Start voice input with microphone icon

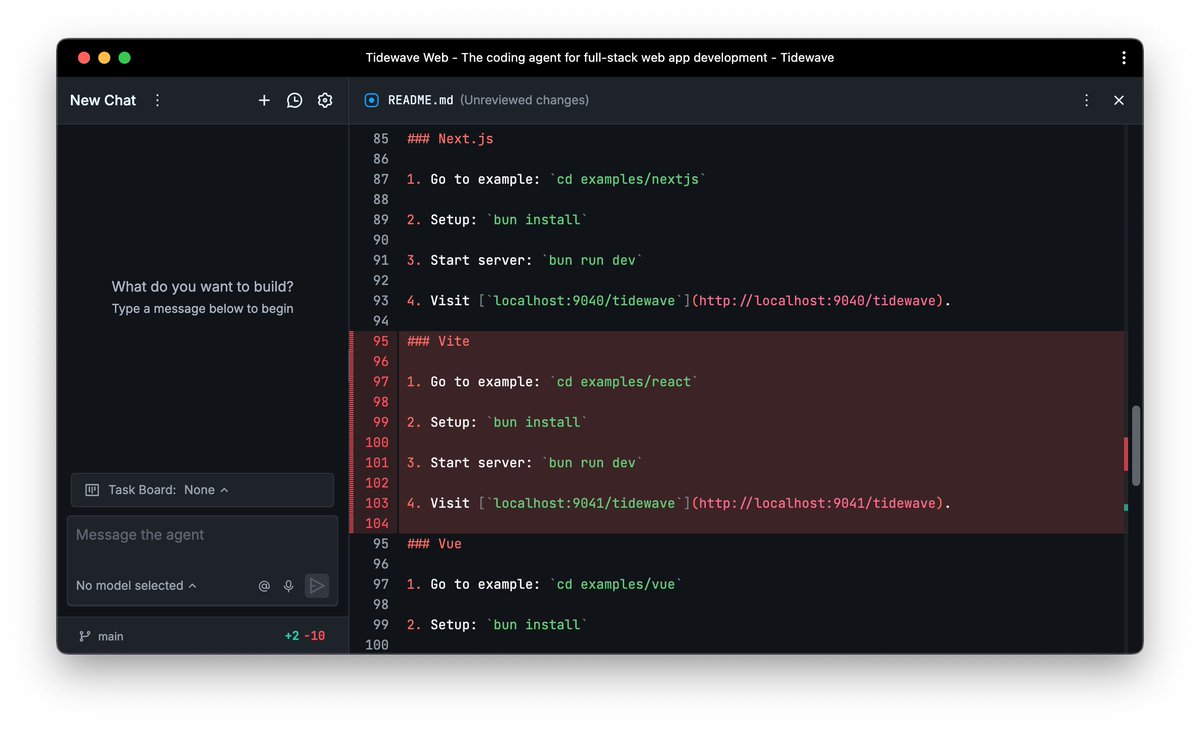(x=289, y=586)
